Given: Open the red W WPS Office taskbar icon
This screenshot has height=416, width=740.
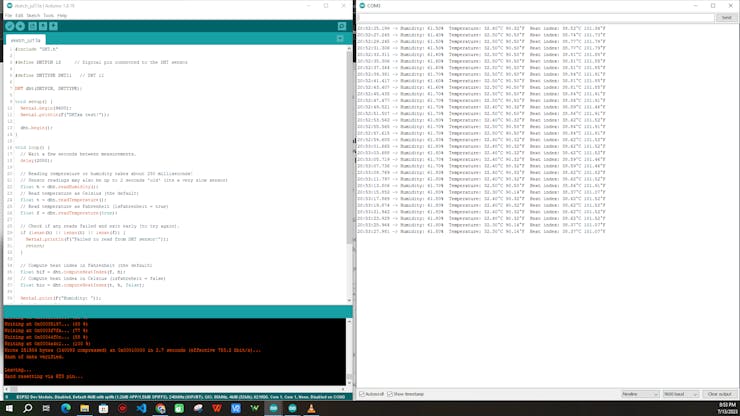Looking at the screenshot, I should tap(217, 408).
